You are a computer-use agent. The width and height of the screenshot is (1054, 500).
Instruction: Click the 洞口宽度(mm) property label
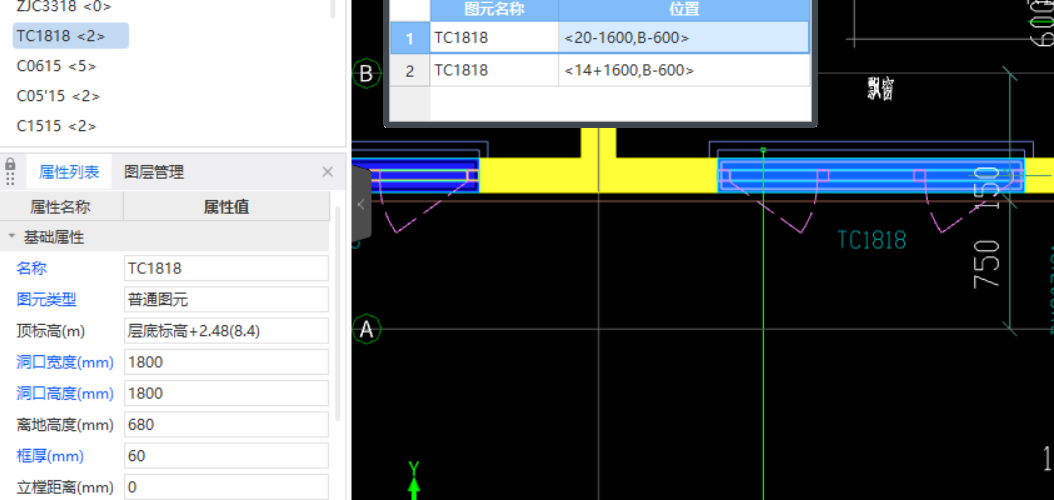pyautogui.click(x=65, y=362)
